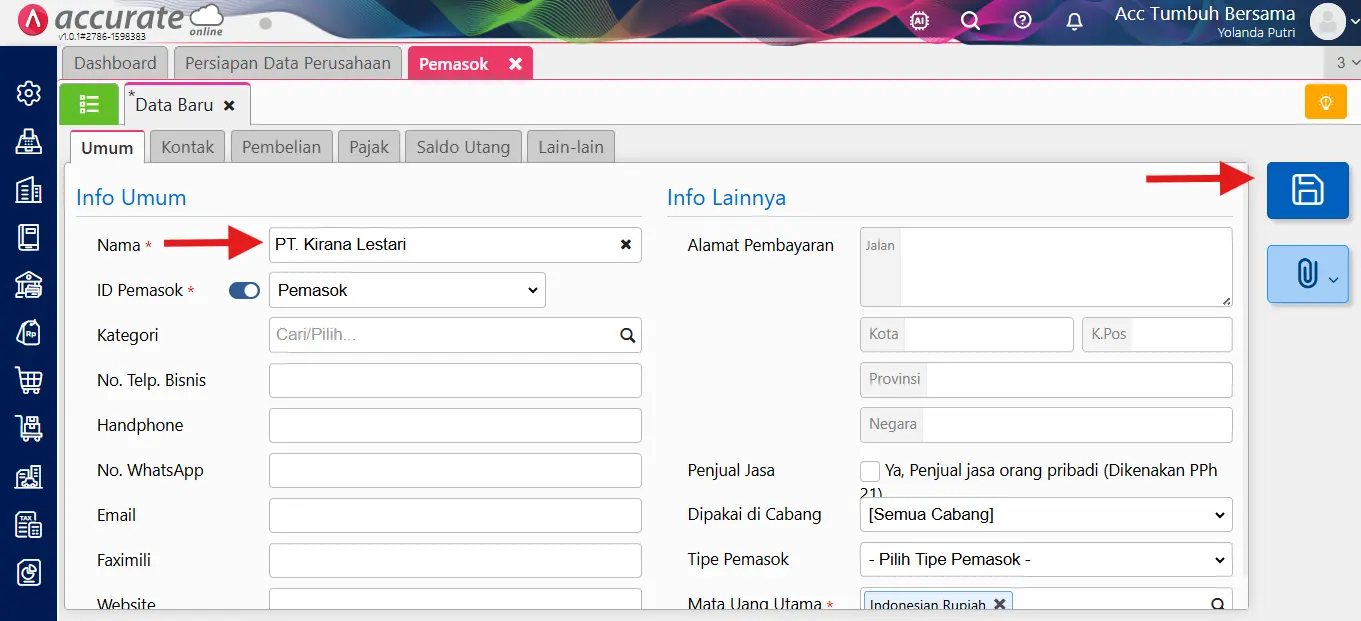Image resolution: width=1361 pixels, height=621 pixels.
Task: Open the shopping cart sidebar module
Action: click(x=29, y=380)
